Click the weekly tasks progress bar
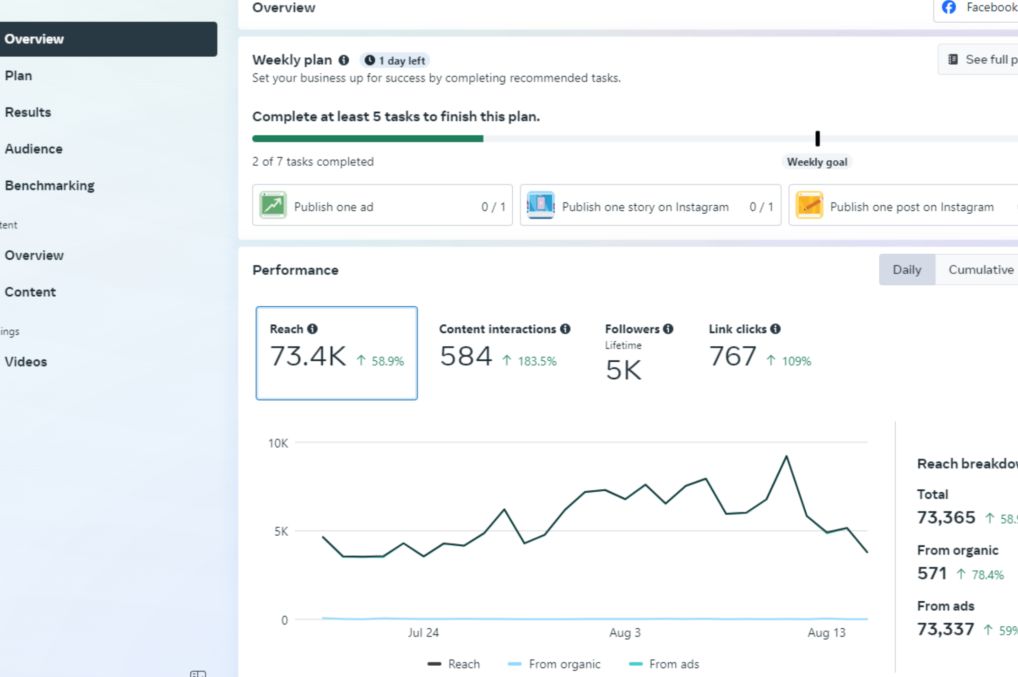The height and width of the screenshot is (677, 1018). pyautogui.click(x=635, y=138)
